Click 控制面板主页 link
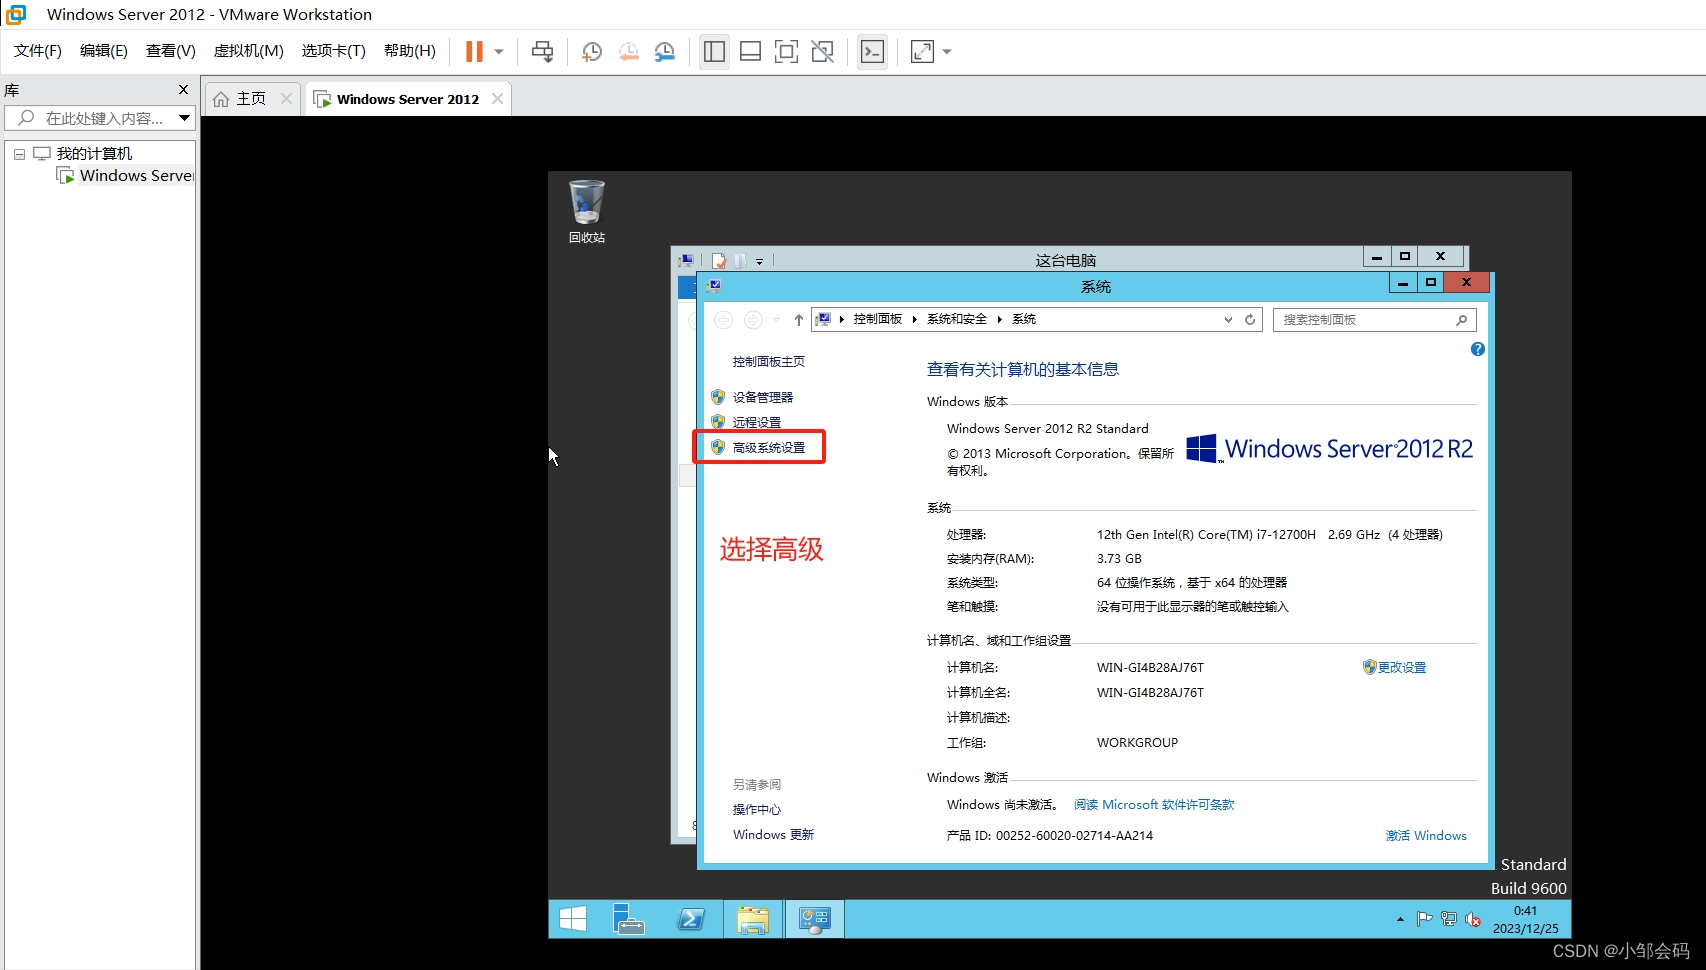Viewport: 1706px width, 970px height. point(769,362)
